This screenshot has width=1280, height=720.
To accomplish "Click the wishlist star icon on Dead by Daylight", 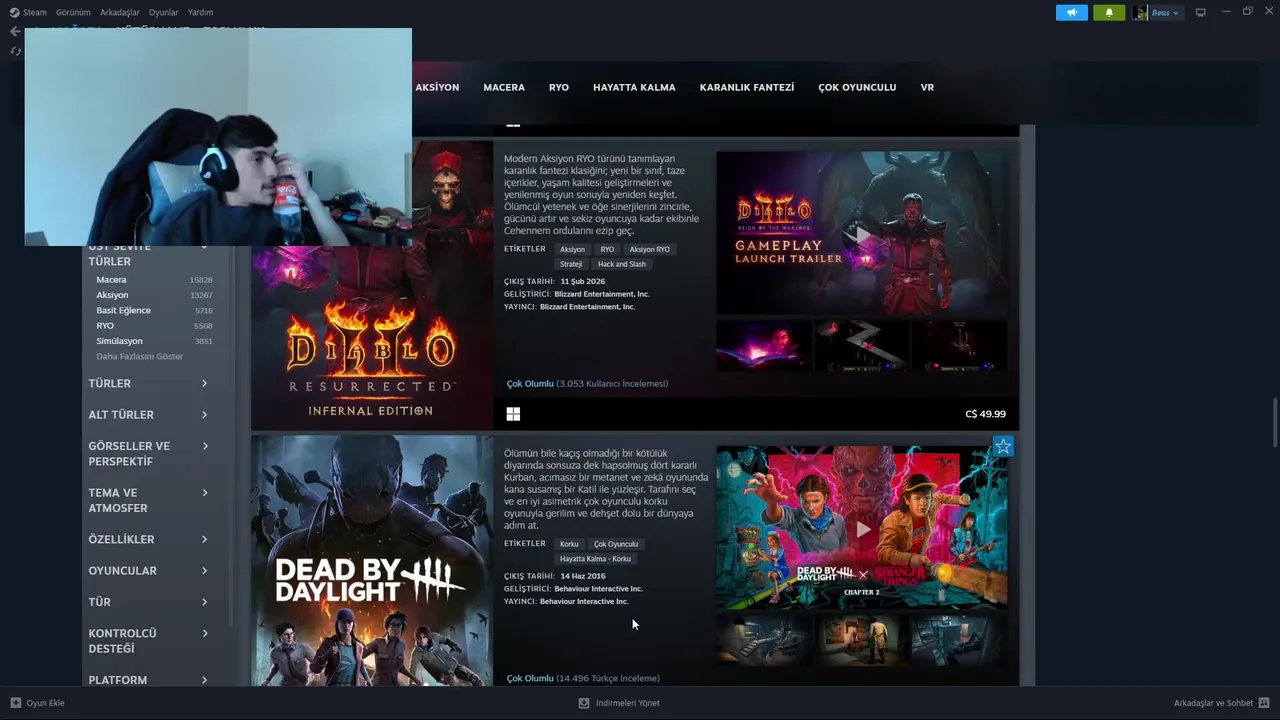I will [x=1003, y=446].
